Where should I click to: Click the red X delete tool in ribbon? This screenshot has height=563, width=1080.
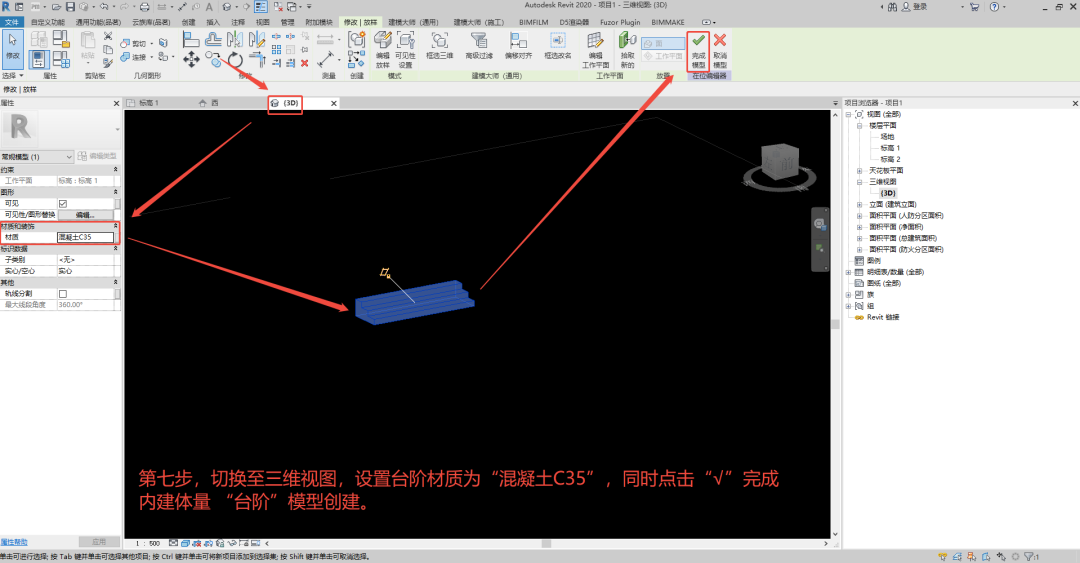(304, 63)
